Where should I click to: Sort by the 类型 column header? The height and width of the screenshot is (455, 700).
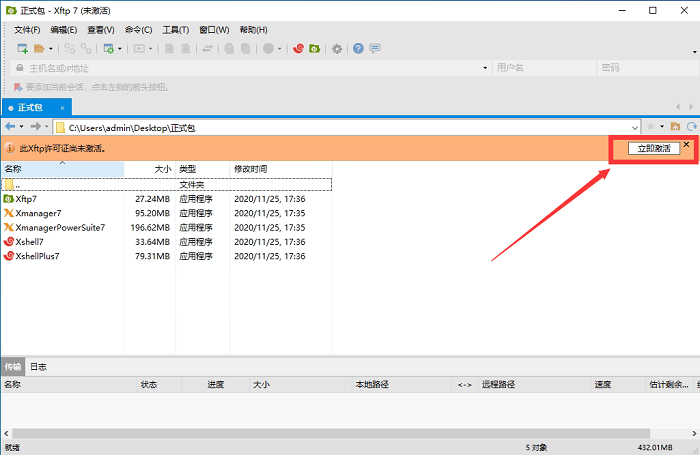(203, 169)
